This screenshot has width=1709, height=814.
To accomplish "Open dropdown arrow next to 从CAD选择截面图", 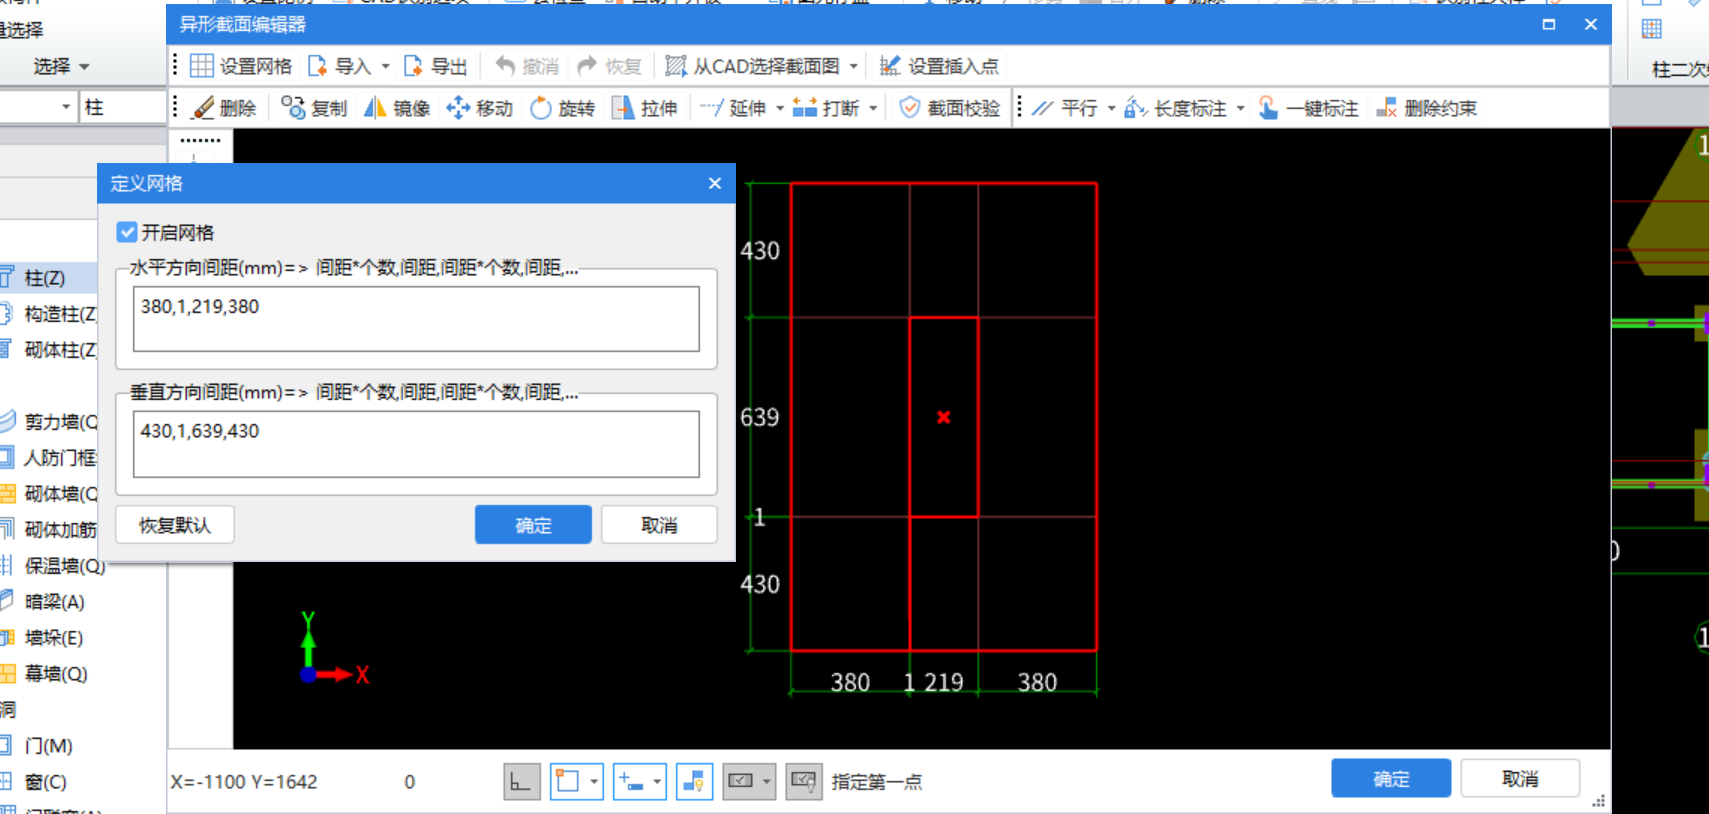I will coord(853,67).
